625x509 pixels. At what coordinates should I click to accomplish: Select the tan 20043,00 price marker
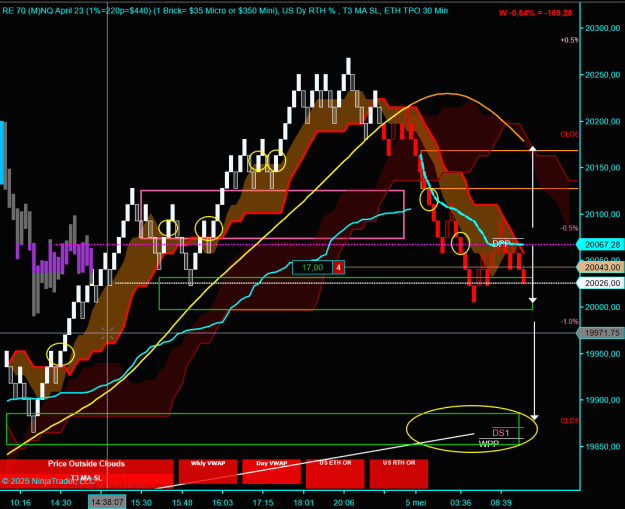tap(601, 267)
